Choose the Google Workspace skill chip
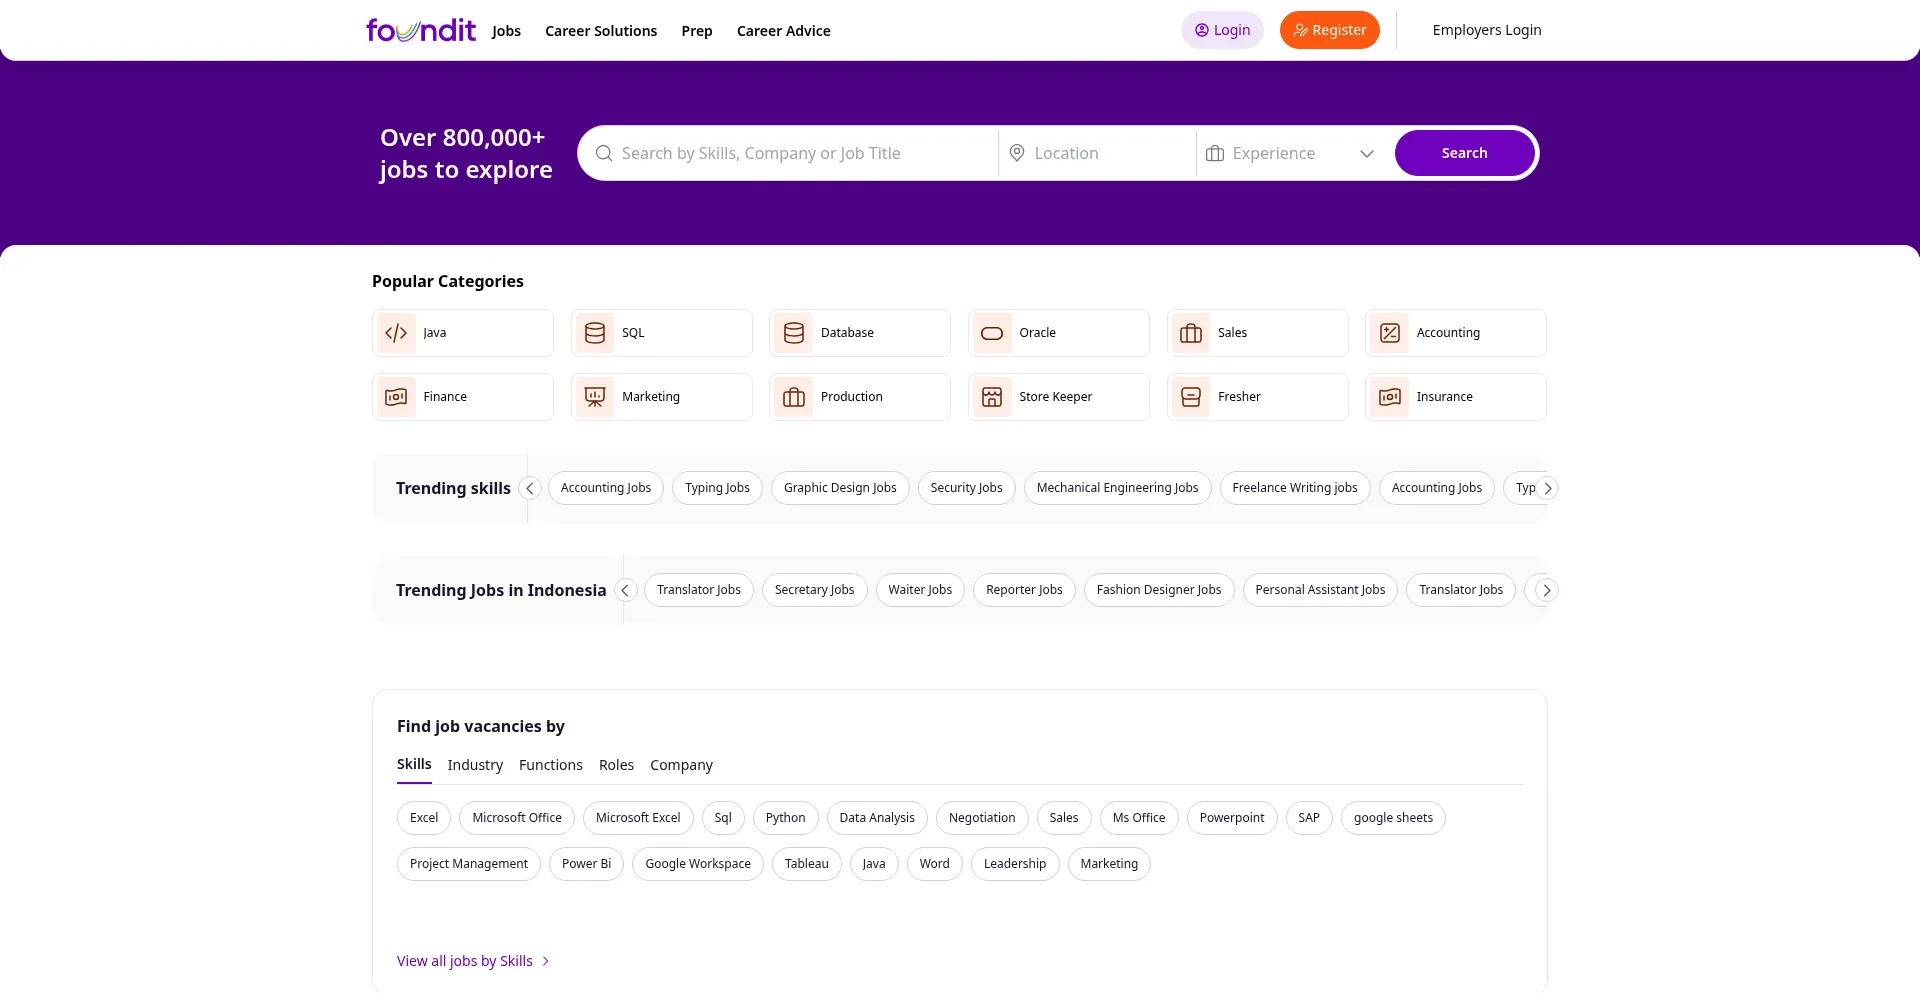This screenshot has width=1920, height=993. (698, 864)
